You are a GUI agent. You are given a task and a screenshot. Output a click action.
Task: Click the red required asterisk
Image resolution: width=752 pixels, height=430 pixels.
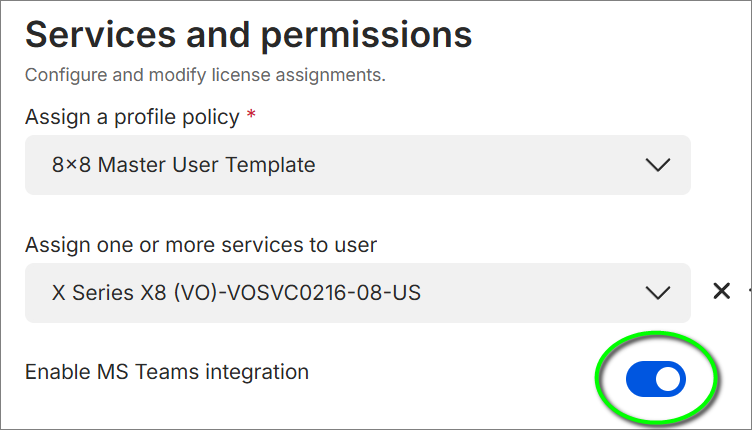[x=251, y=115]
